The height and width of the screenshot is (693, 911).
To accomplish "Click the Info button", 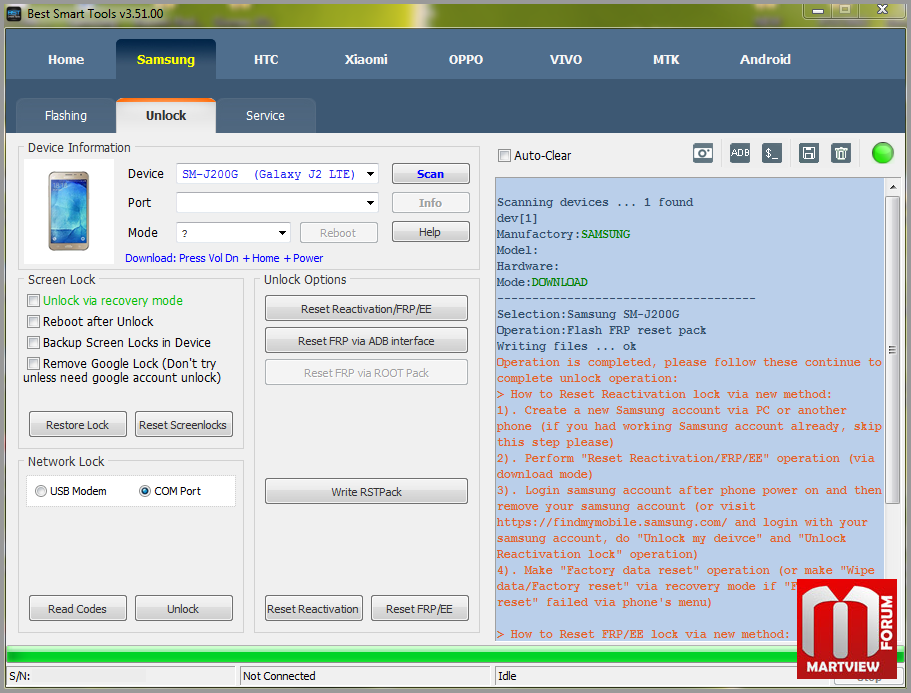I will tap(431, 203).
